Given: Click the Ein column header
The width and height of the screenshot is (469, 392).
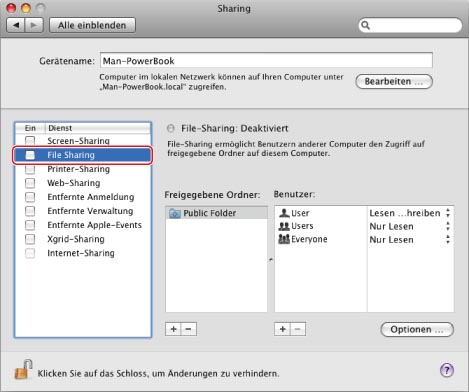Looking at the screenshot, I should (30, 128).
